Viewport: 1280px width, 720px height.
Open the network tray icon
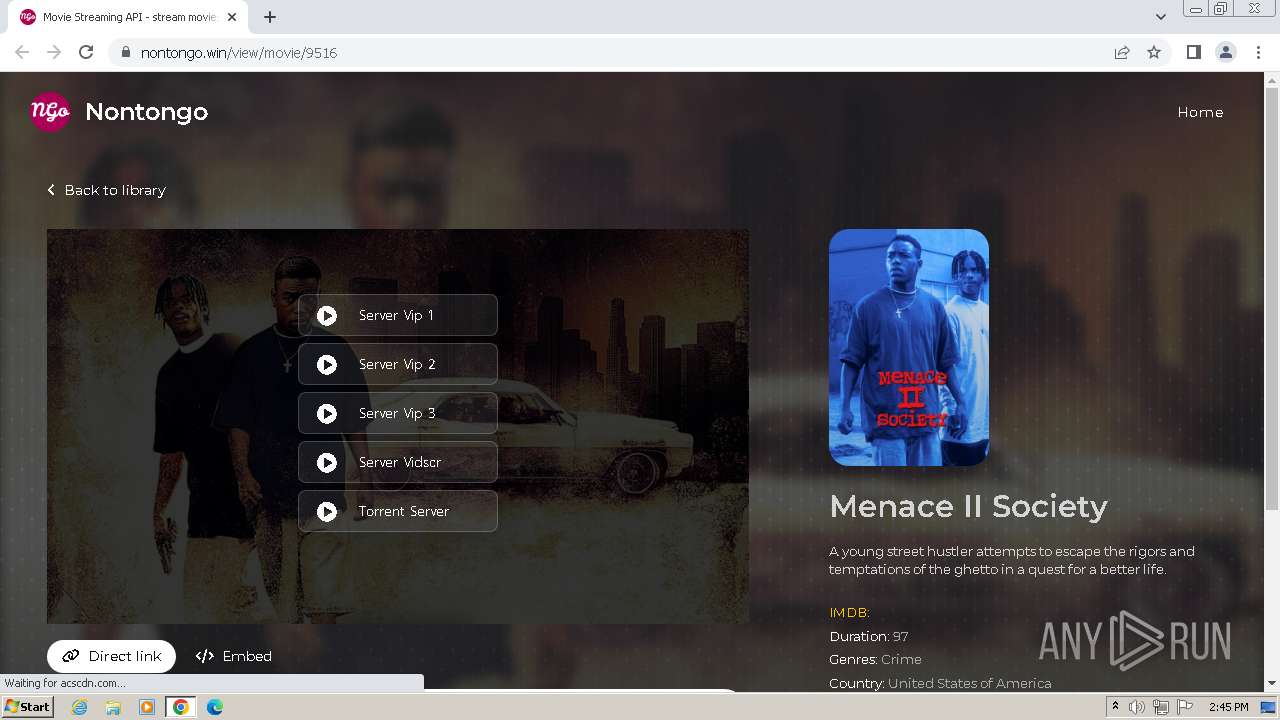(x=1161, y=707)
